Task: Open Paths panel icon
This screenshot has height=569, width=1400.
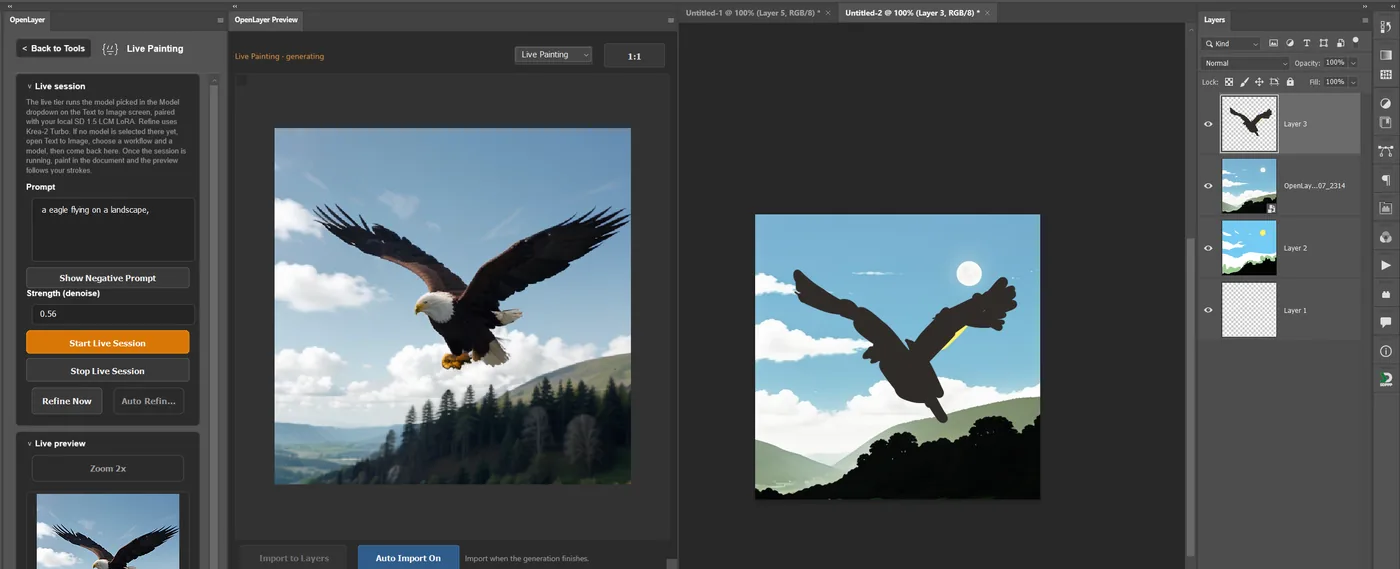Action: point(1385,151)
